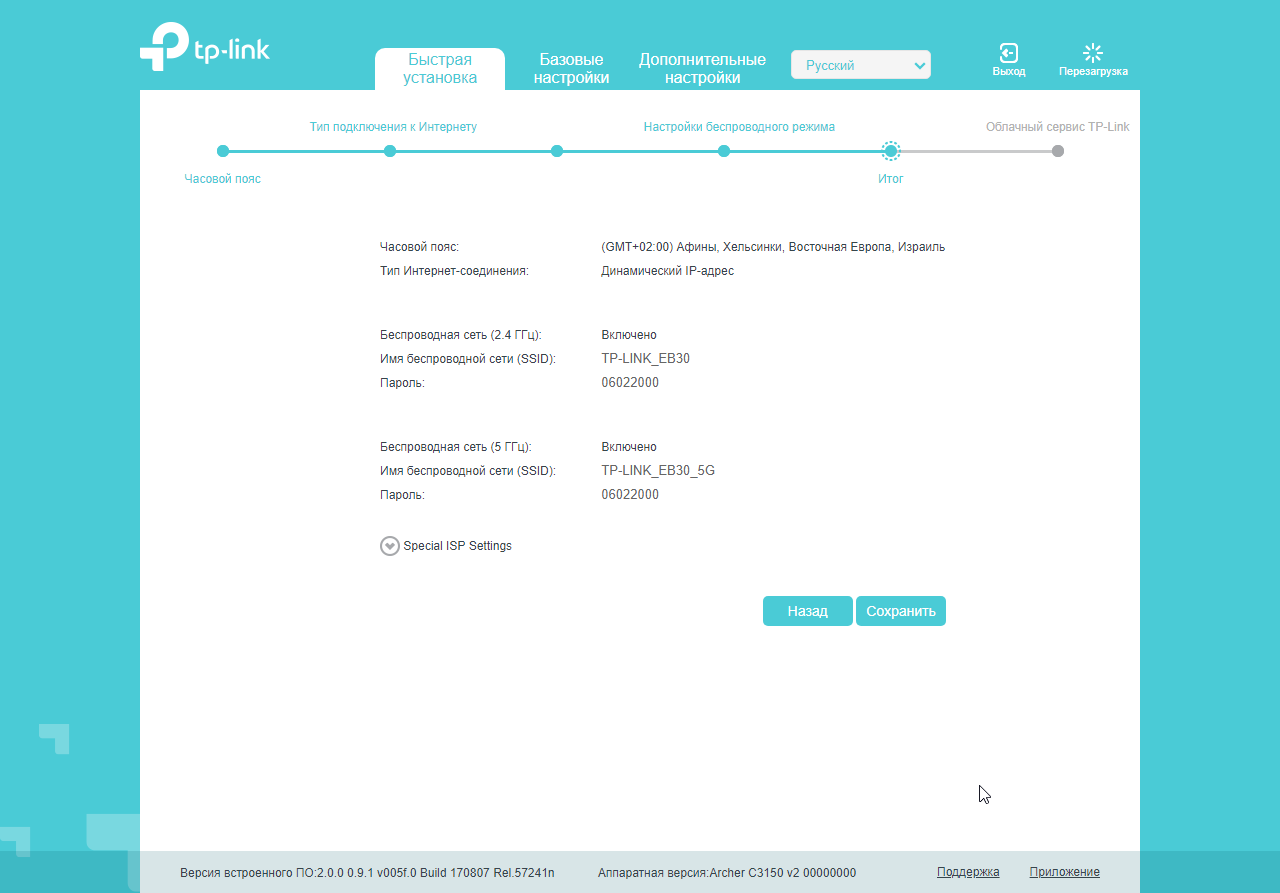Screen dimensions: 1280x893
Task: Click Динамический IP-адрес value
Action: pos(668,271)
